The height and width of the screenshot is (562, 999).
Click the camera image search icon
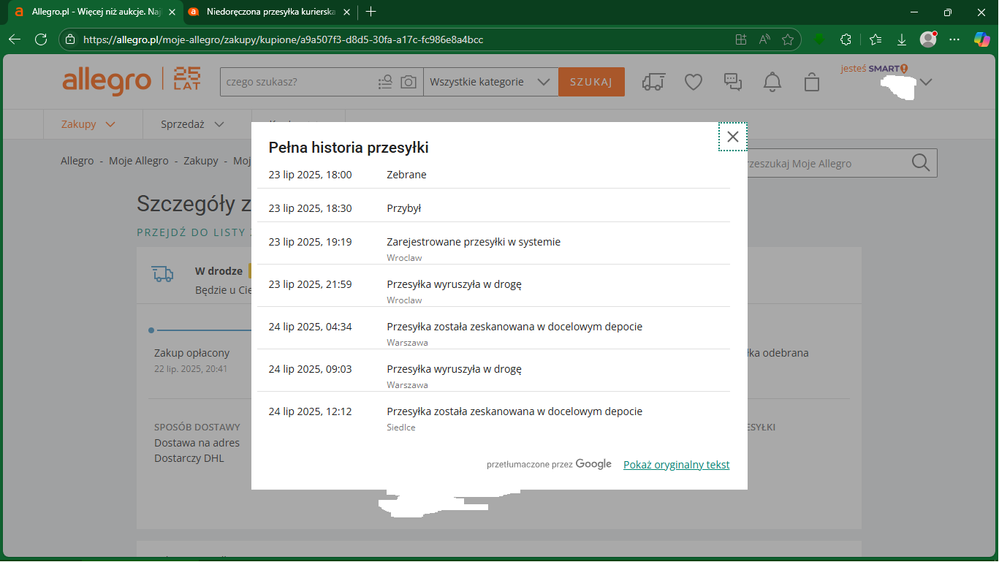pos(408,82)
